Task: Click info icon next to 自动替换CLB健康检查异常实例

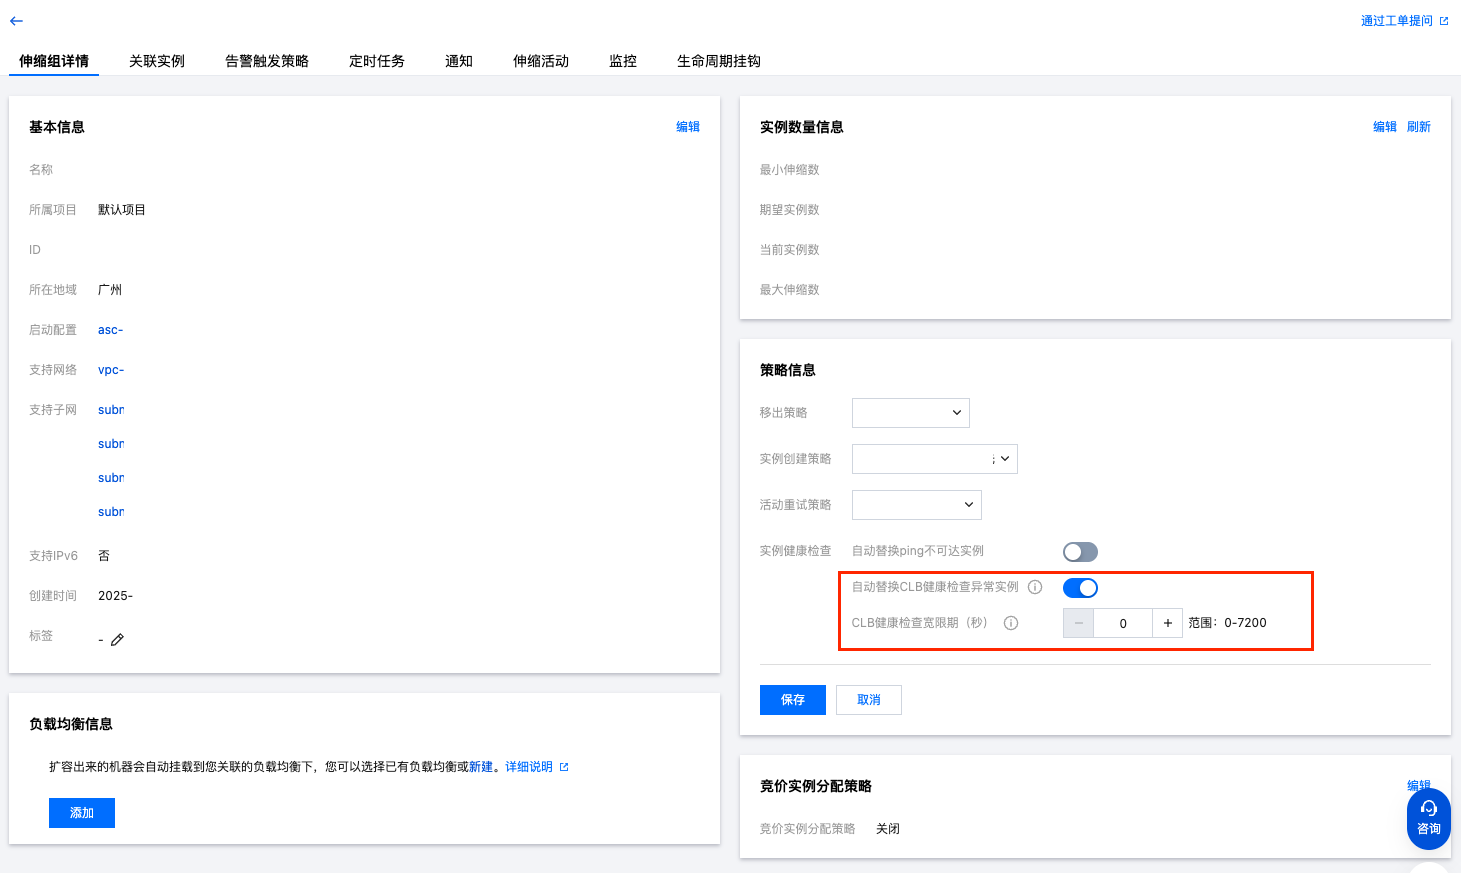Action: pos(1035,587)
